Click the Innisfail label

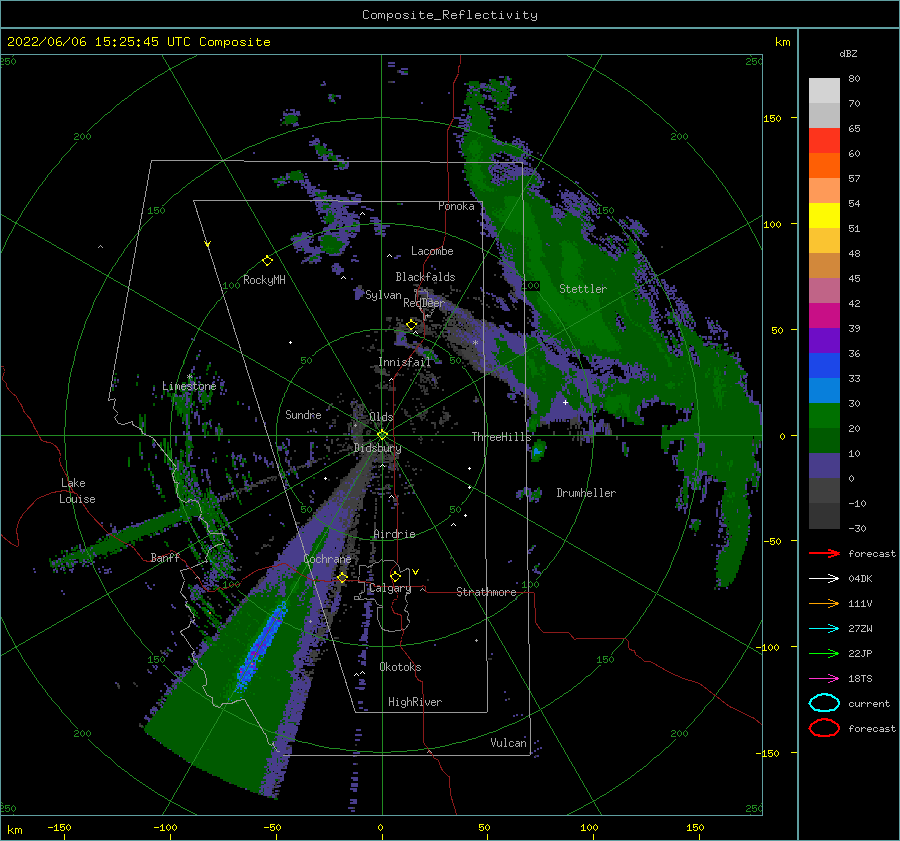[404, 362]
